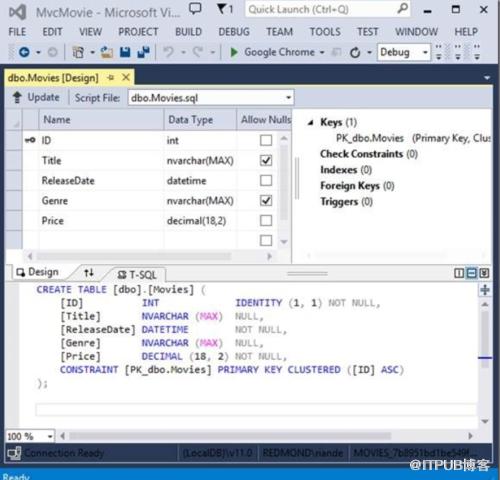Click the connection status icon in status bar
This screenshot has width=500, height=480.
click(14, 453)
